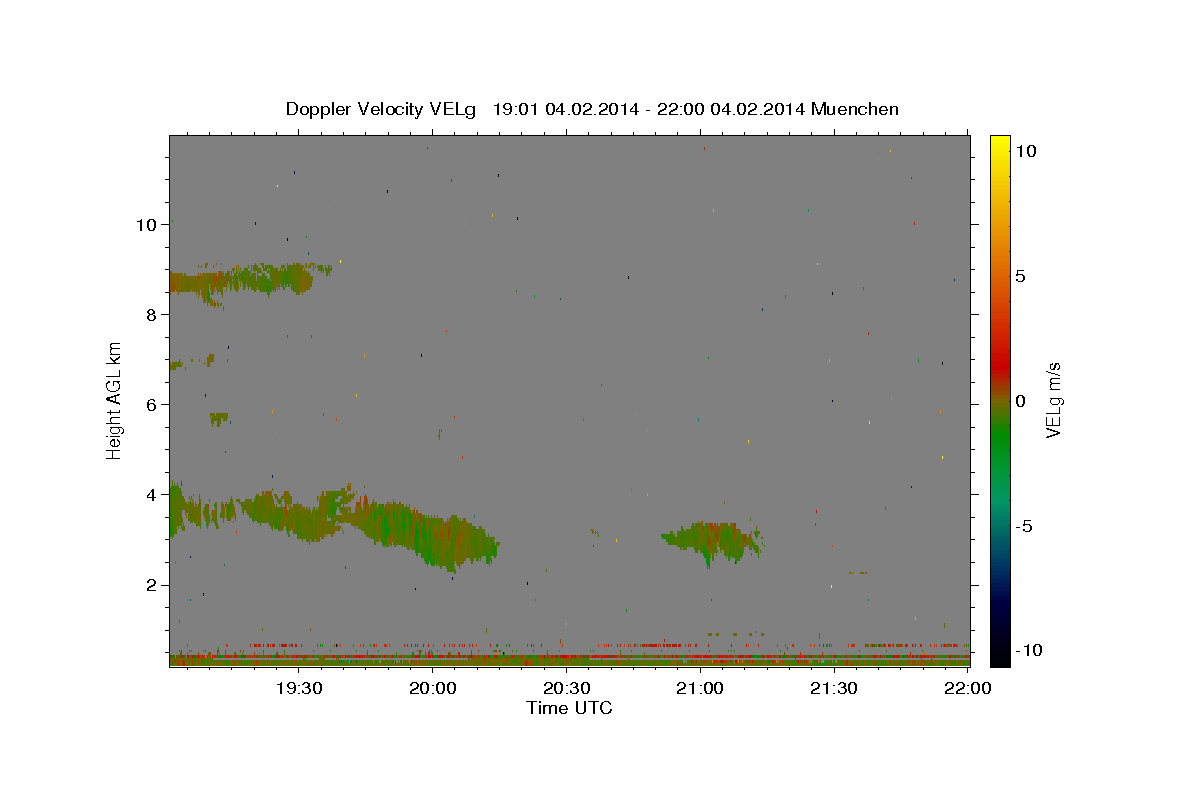Click the colorbar label -10

[1030, 650]
